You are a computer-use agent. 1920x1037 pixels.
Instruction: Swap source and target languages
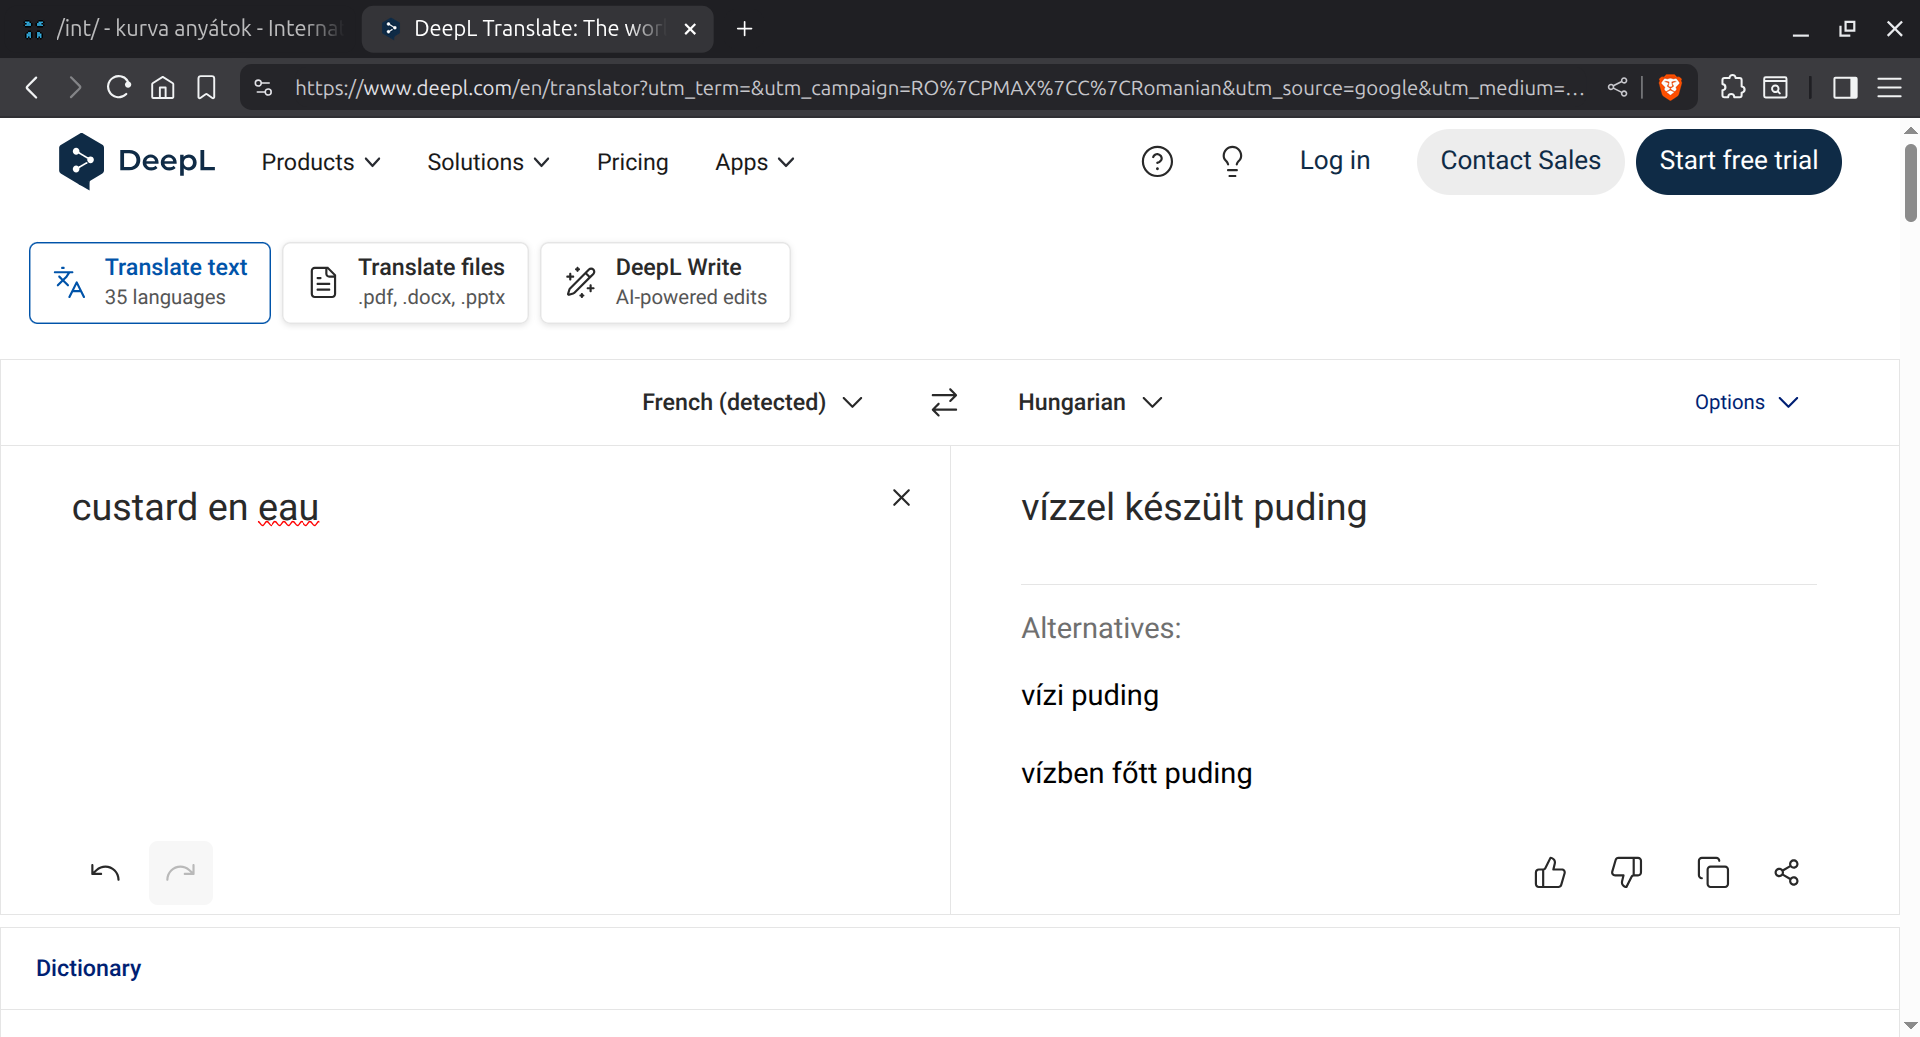click(x=944, y=402)
